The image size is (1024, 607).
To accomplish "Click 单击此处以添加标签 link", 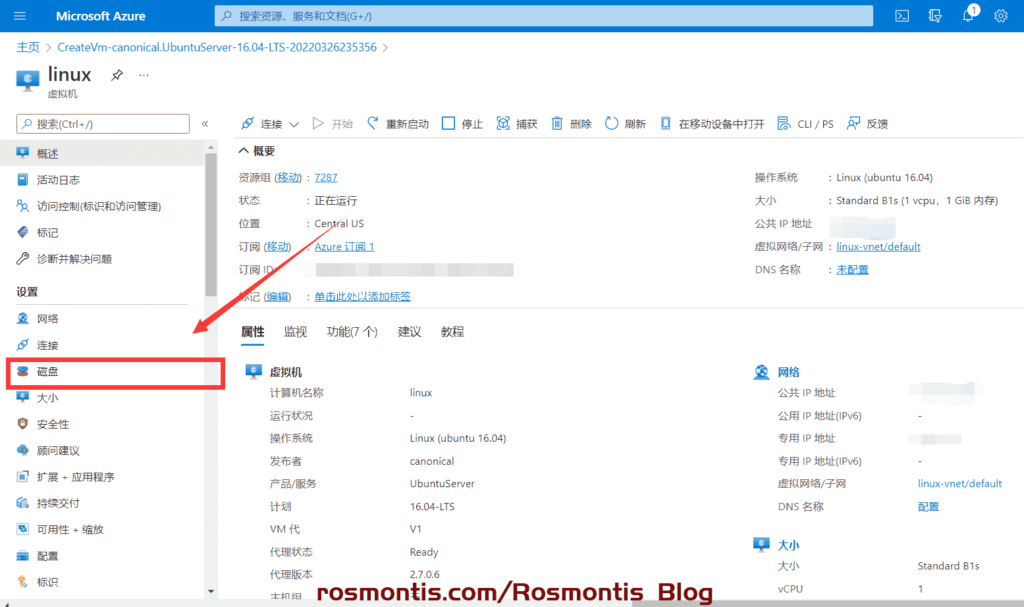I will 362,297.
